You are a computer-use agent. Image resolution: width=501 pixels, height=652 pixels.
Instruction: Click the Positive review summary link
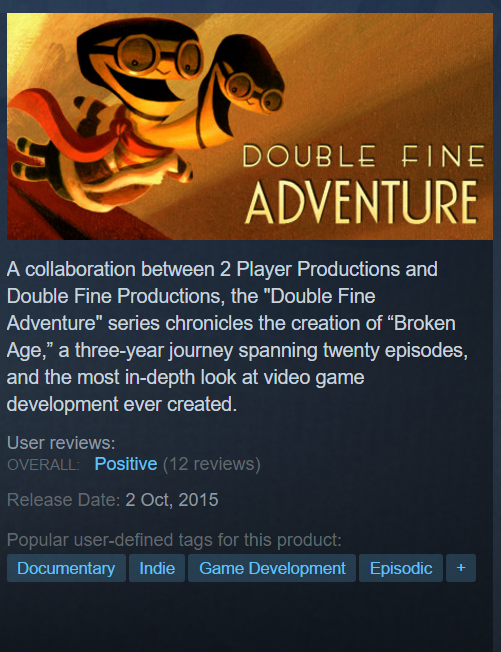point(126,464)
